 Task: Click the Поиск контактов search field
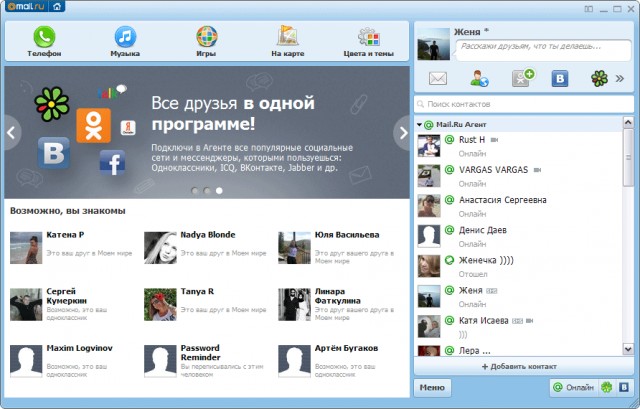click(x=520, y=104)
